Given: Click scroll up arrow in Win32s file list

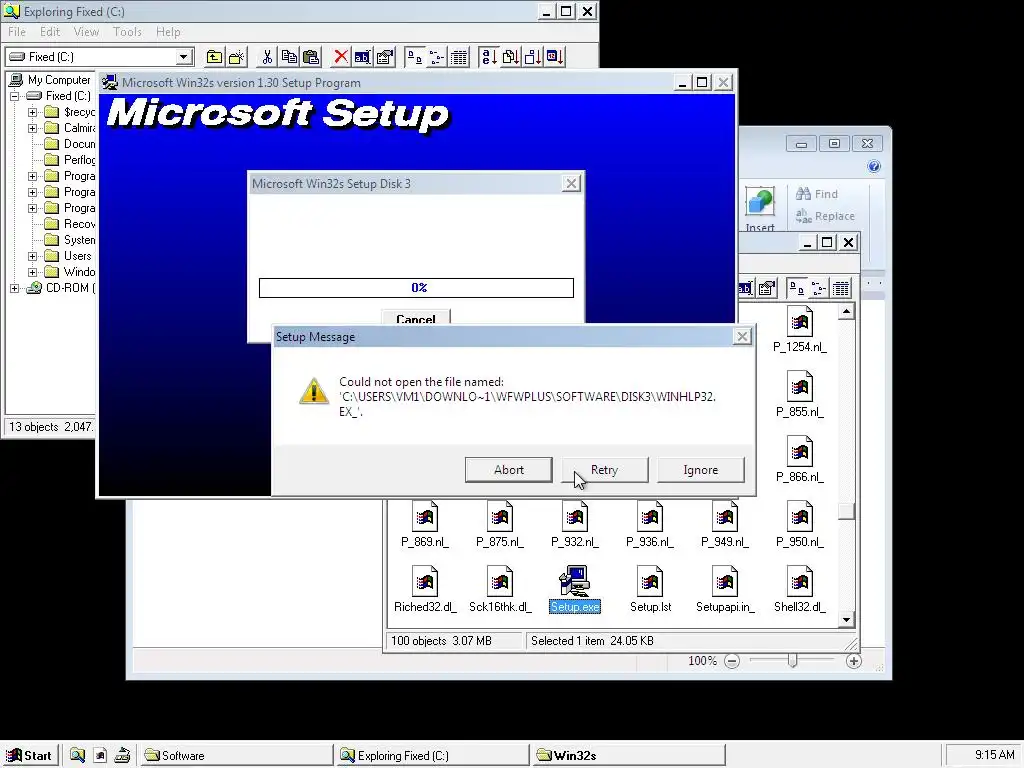Looking at the screenshot, I should pyautogui.click(x=846, y=312).
